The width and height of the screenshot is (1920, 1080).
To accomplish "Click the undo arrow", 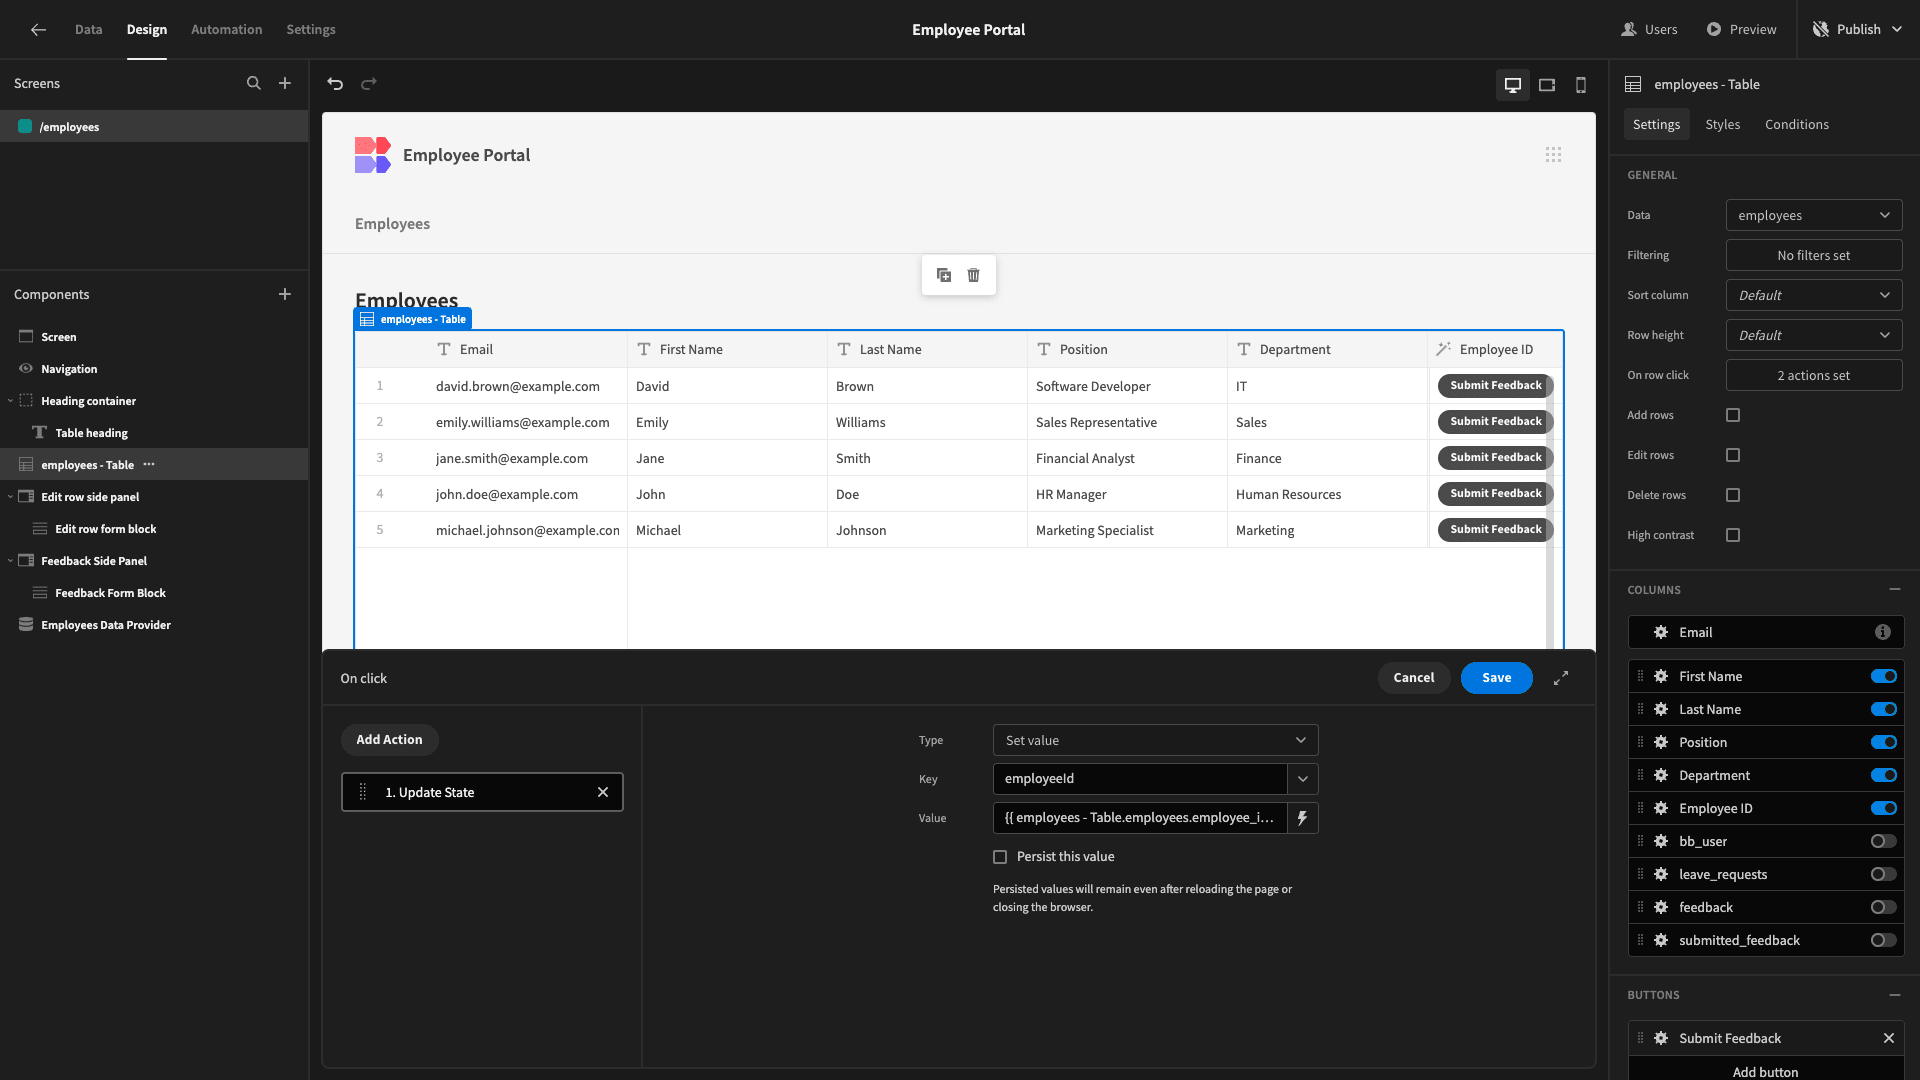I will click(336, 84).
